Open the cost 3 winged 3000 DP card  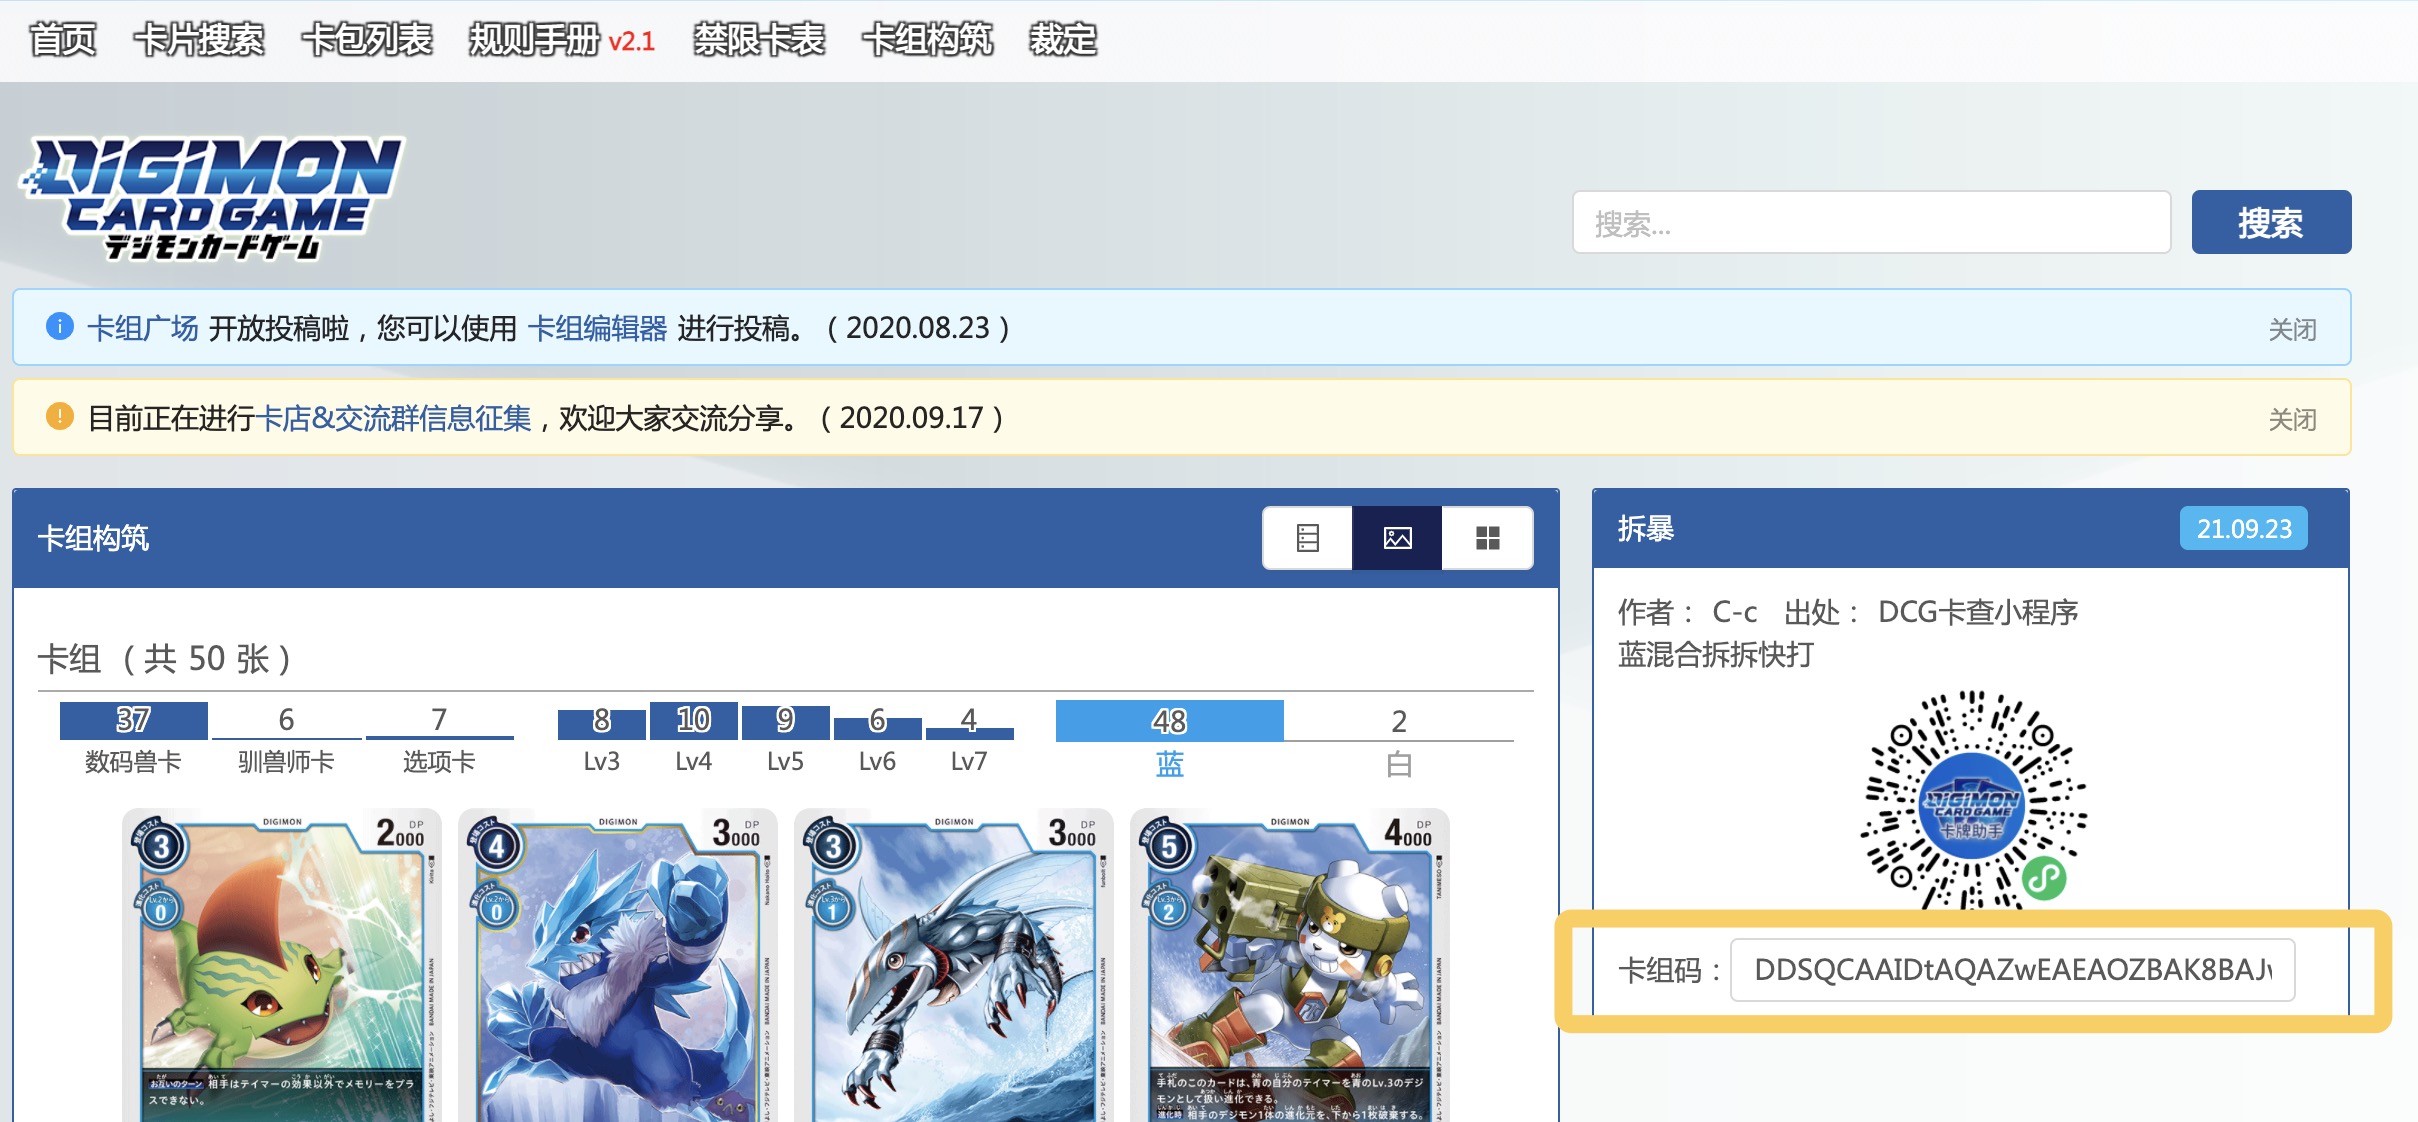953,965
